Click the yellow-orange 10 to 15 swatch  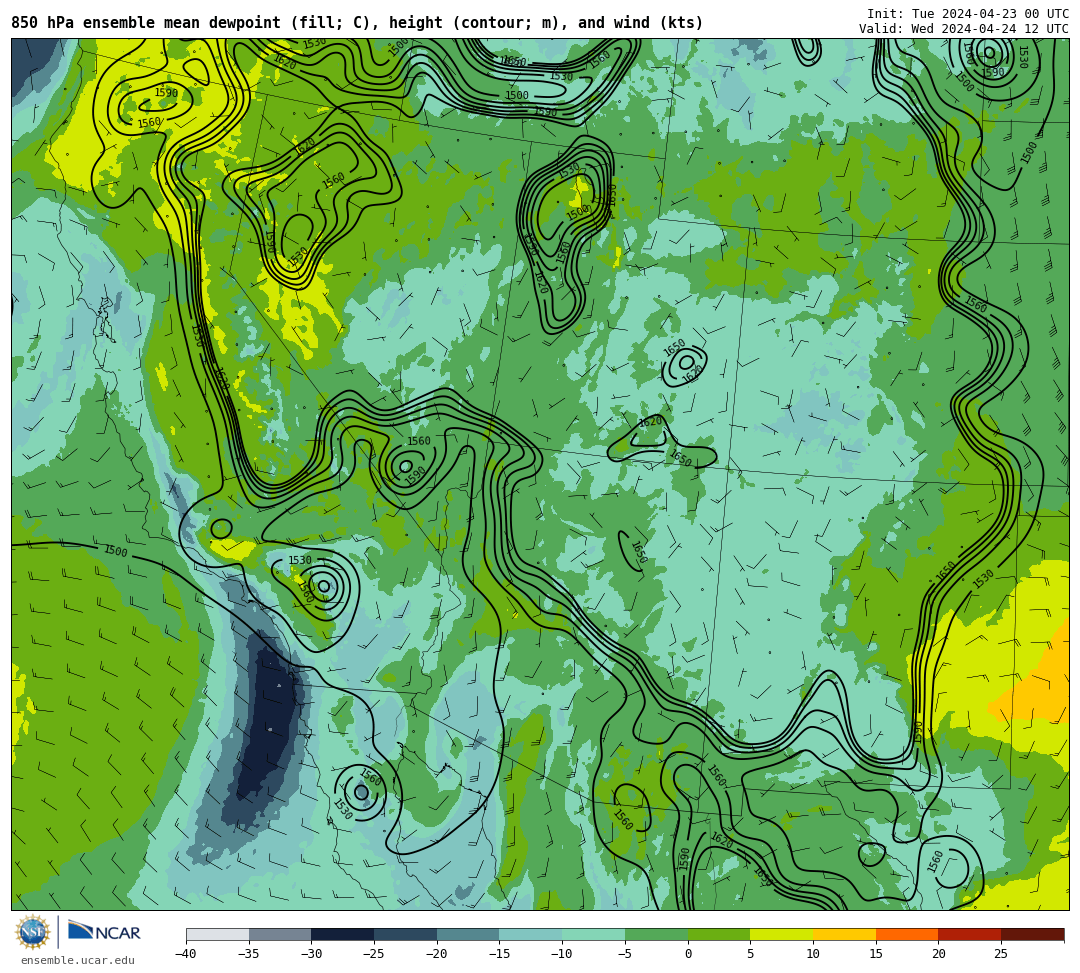click(x=844, y=934)
